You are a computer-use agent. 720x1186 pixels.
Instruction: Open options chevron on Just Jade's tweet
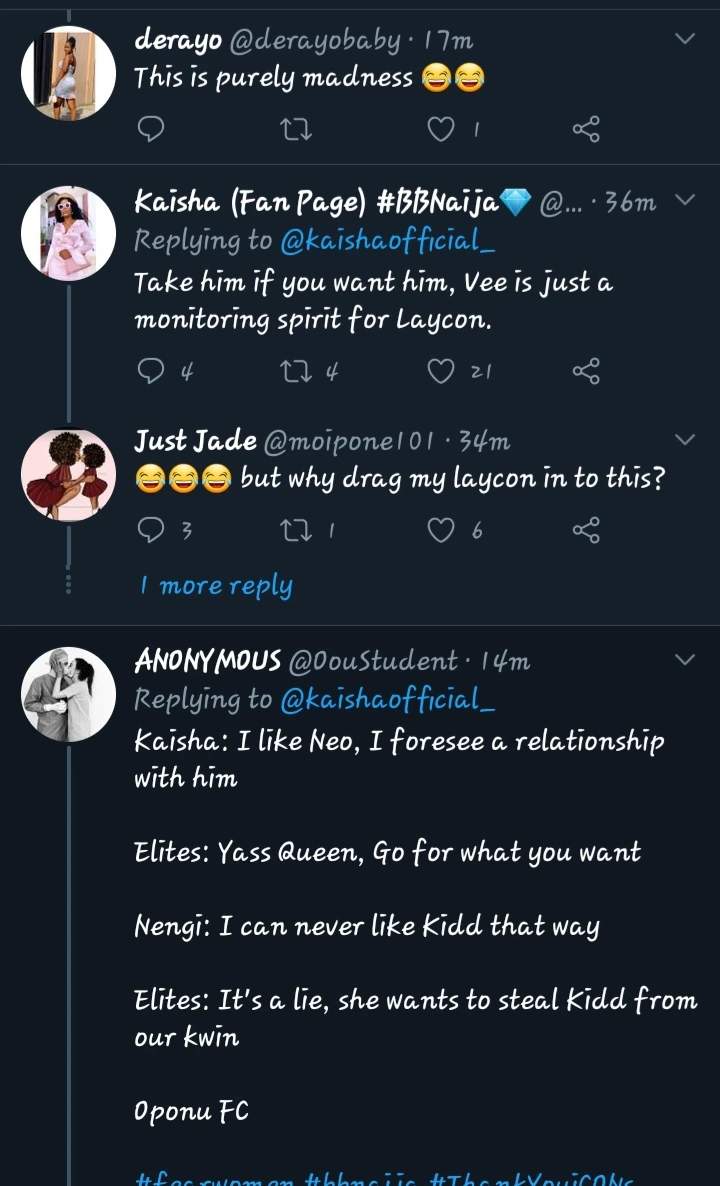685,440
